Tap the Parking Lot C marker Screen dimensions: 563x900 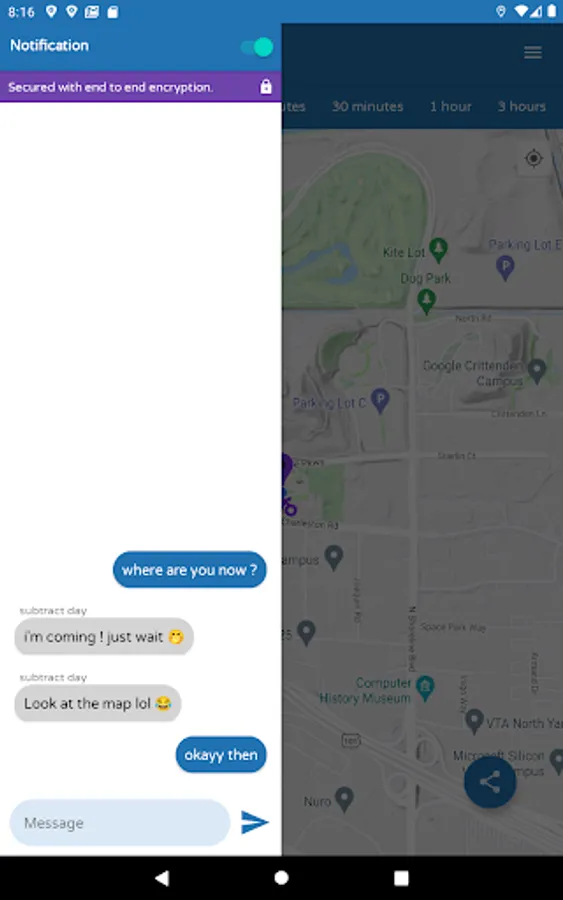380,400
